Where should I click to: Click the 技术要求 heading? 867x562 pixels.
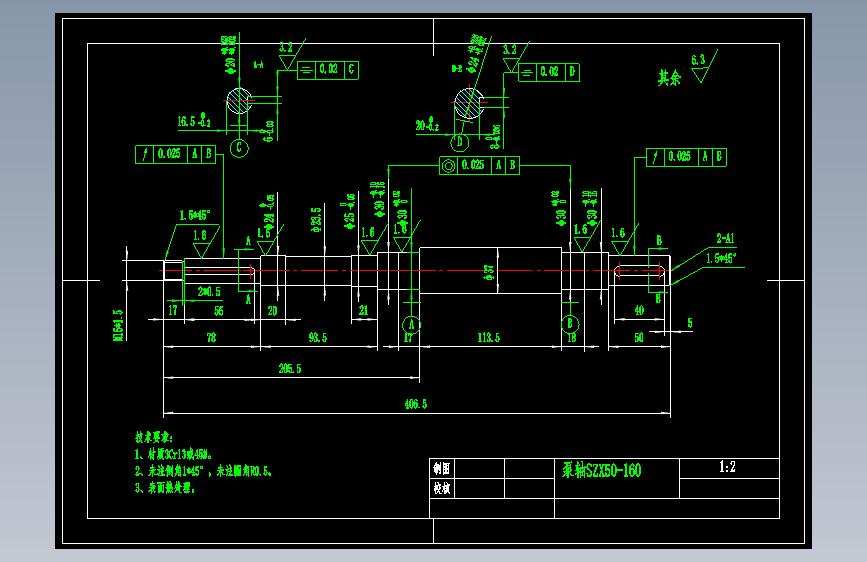[154, 438]
